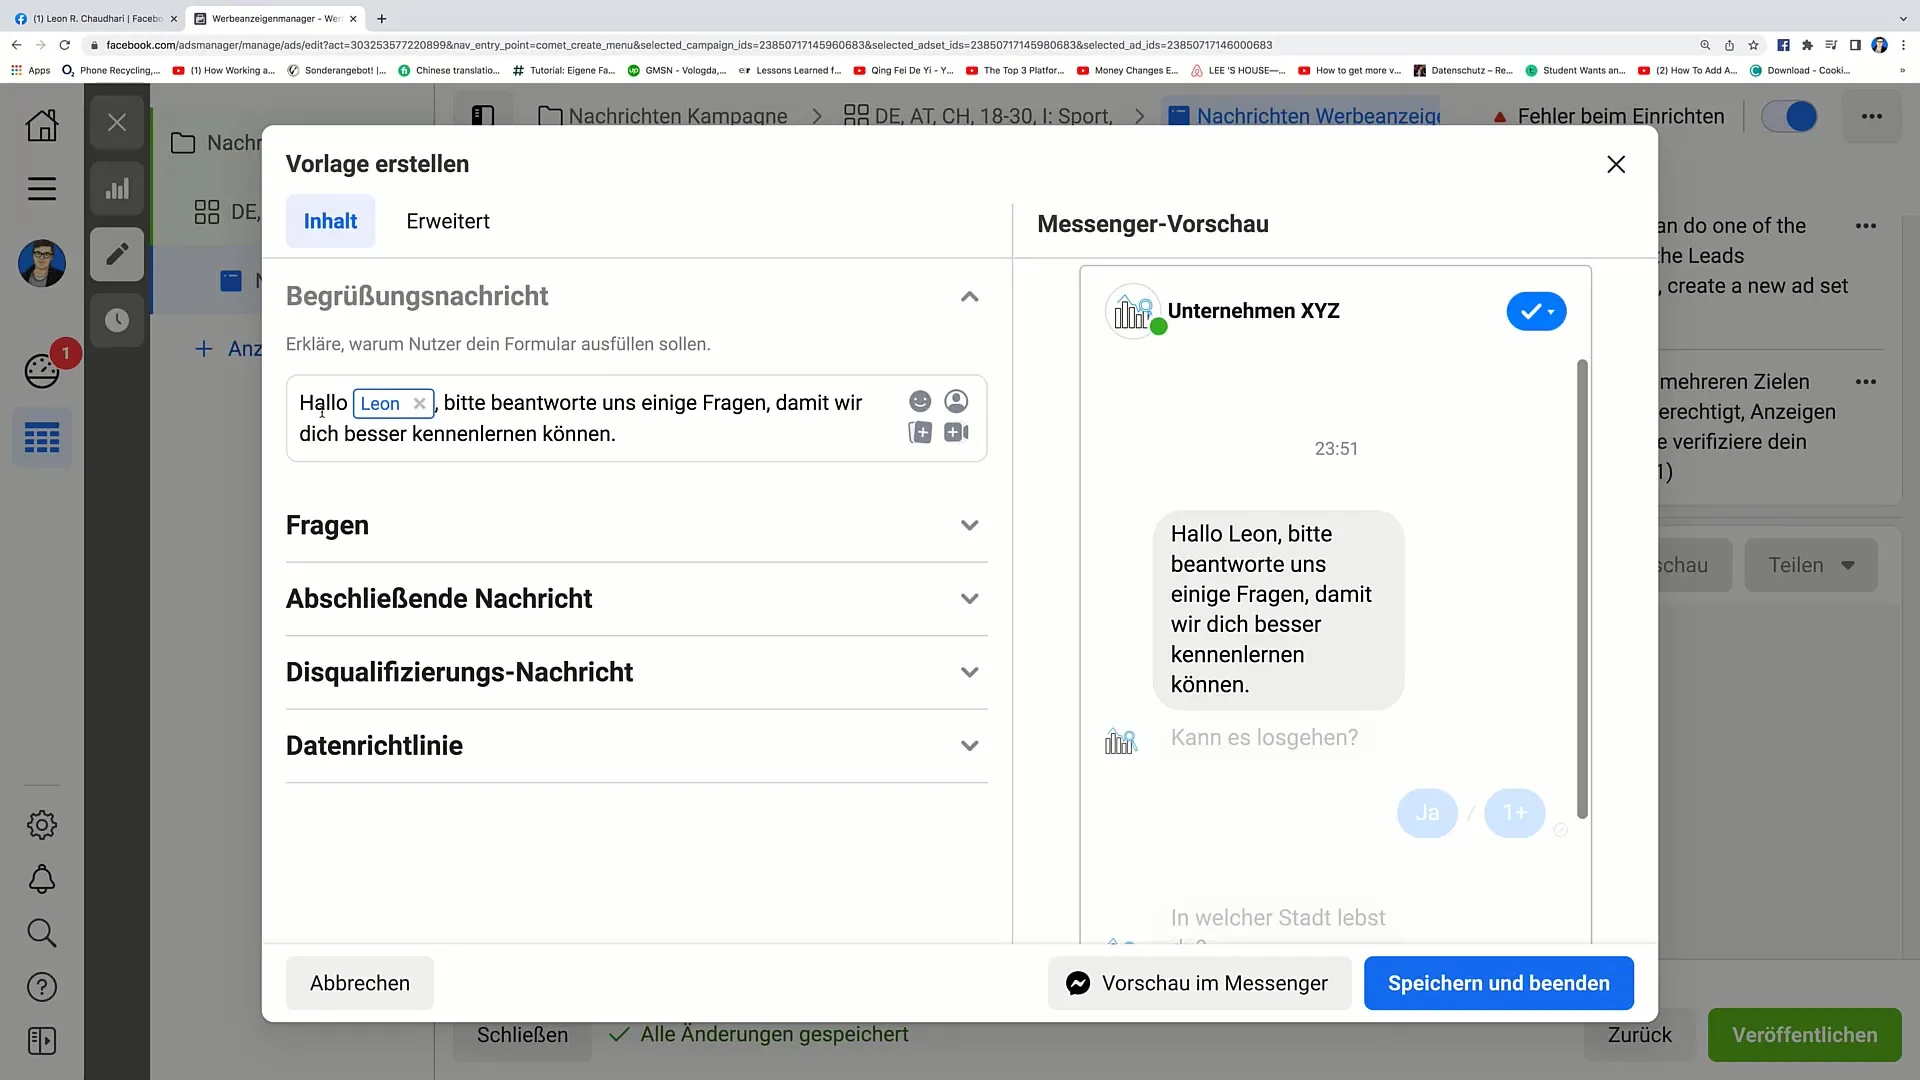
Task: Open the Teilen dropdown
Action: 1810,565
